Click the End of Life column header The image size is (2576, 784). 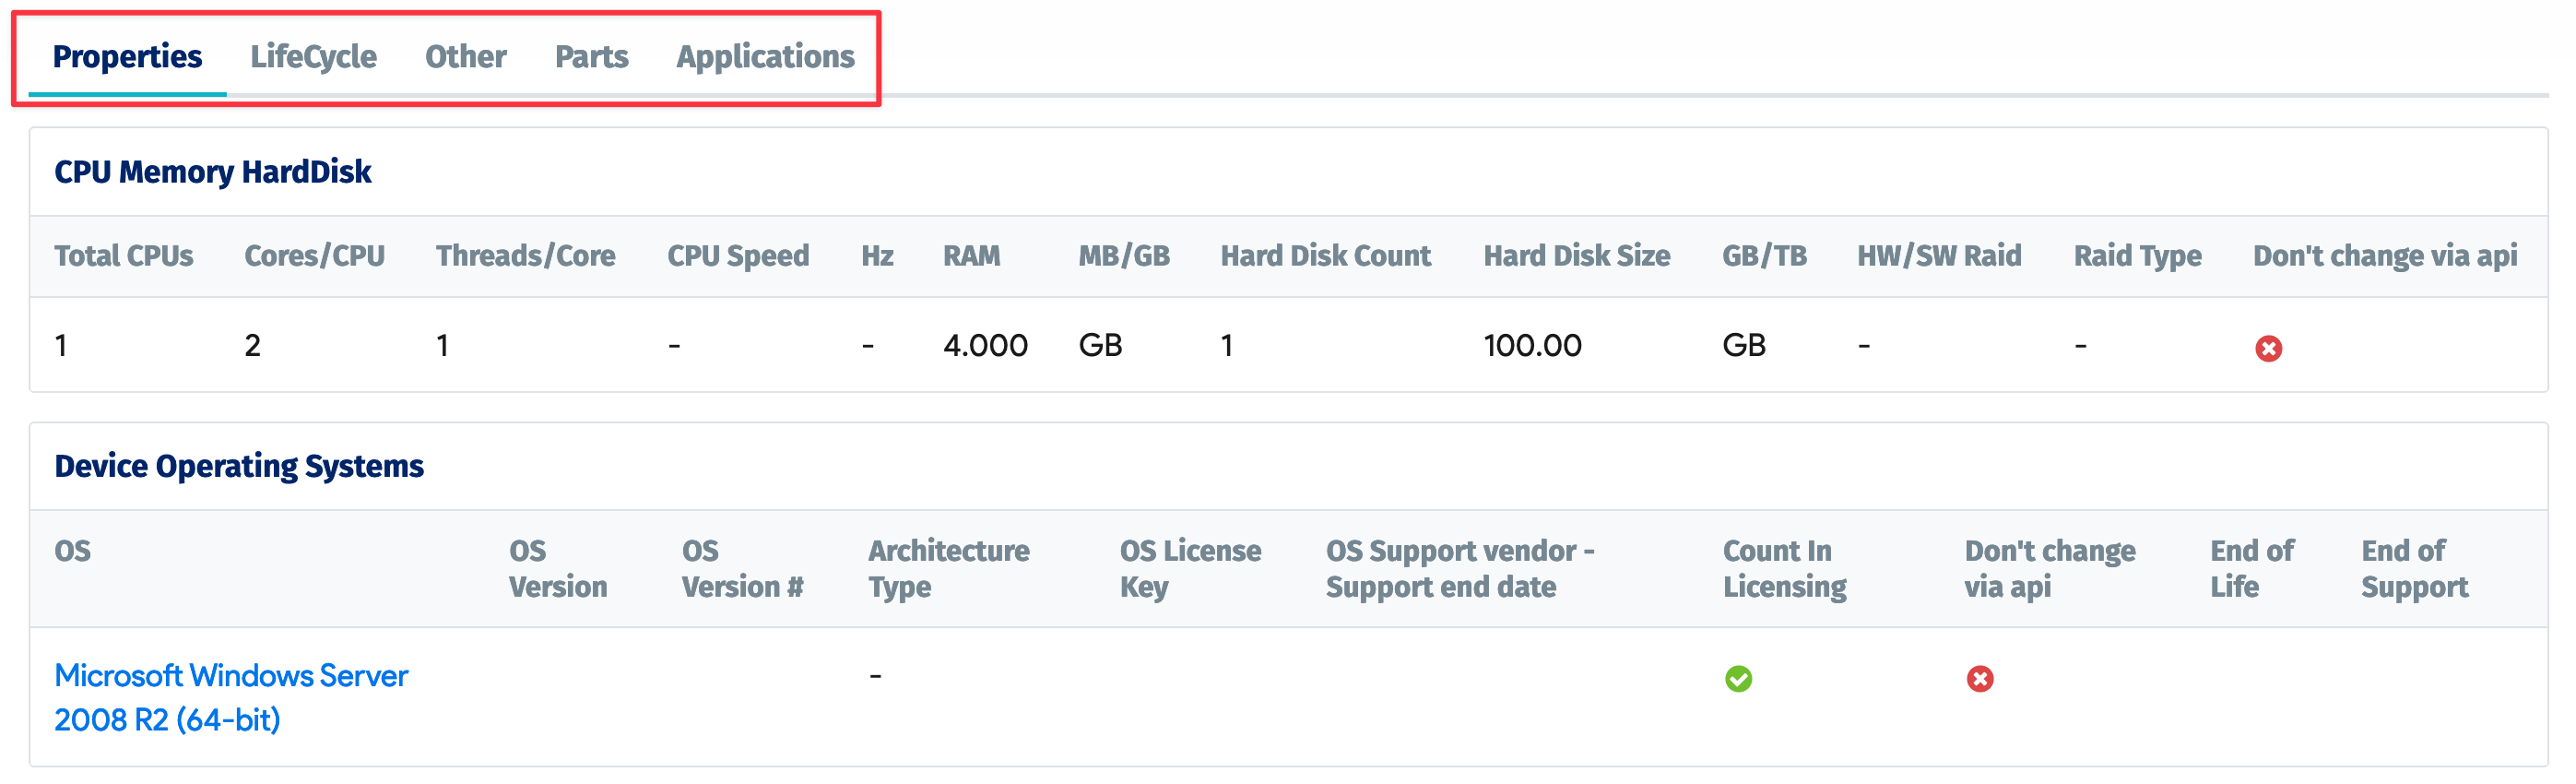(2251, 568)
